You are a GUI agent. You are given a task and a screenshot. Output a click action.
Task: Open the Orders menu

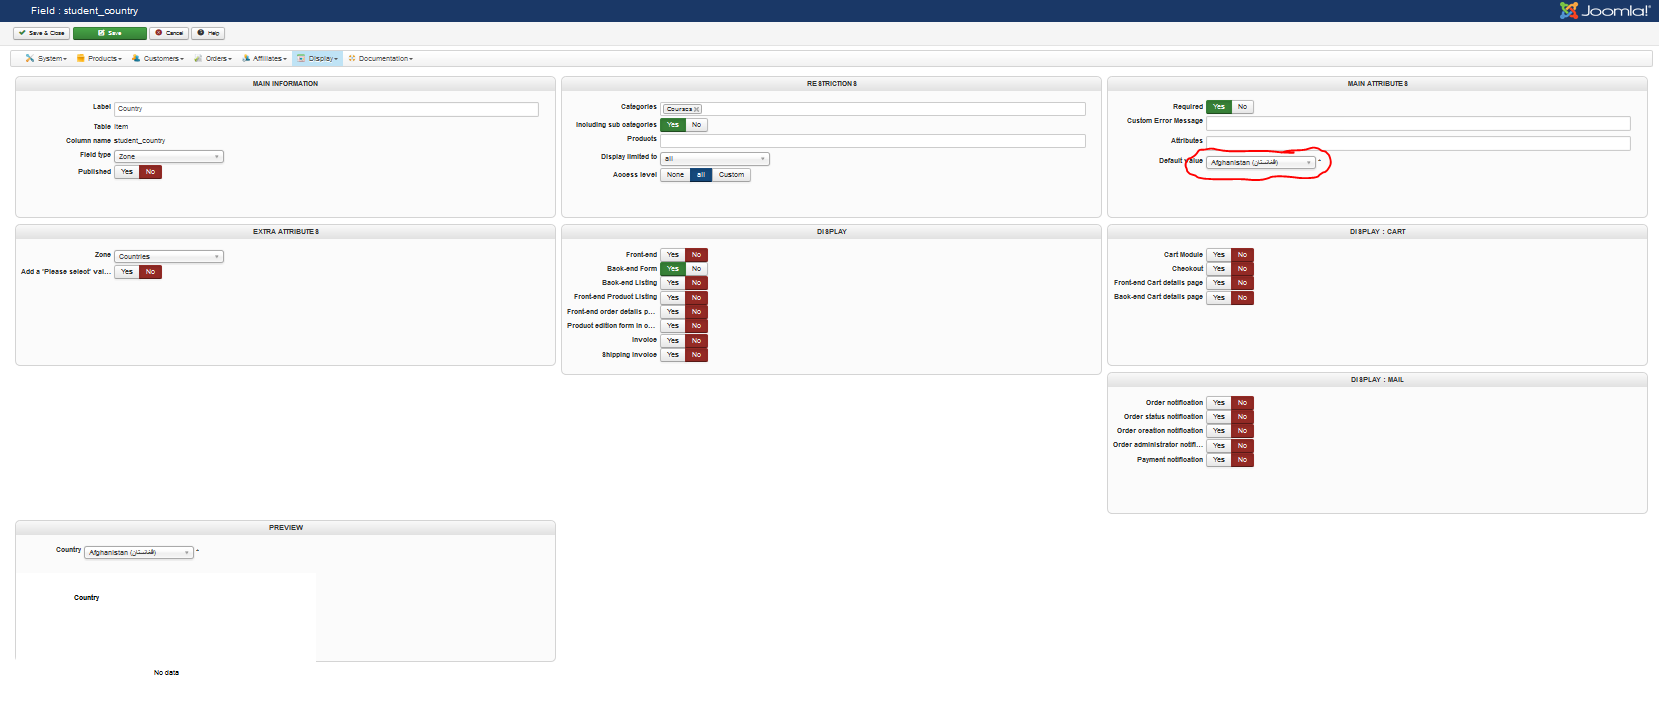(213, 59)
